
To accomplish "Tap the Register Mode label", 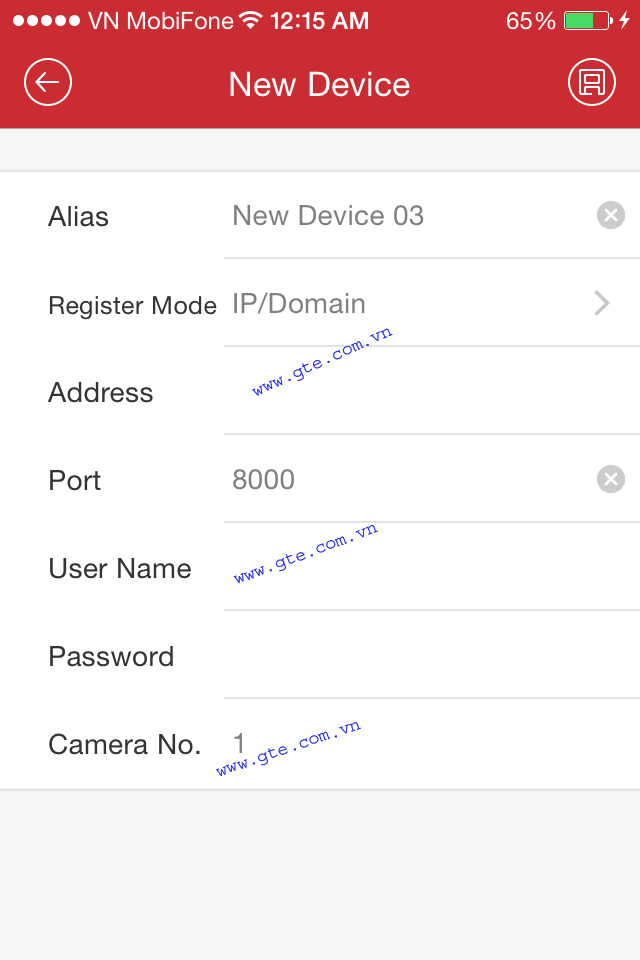I will pyautogui.click(x=132, y=305).
